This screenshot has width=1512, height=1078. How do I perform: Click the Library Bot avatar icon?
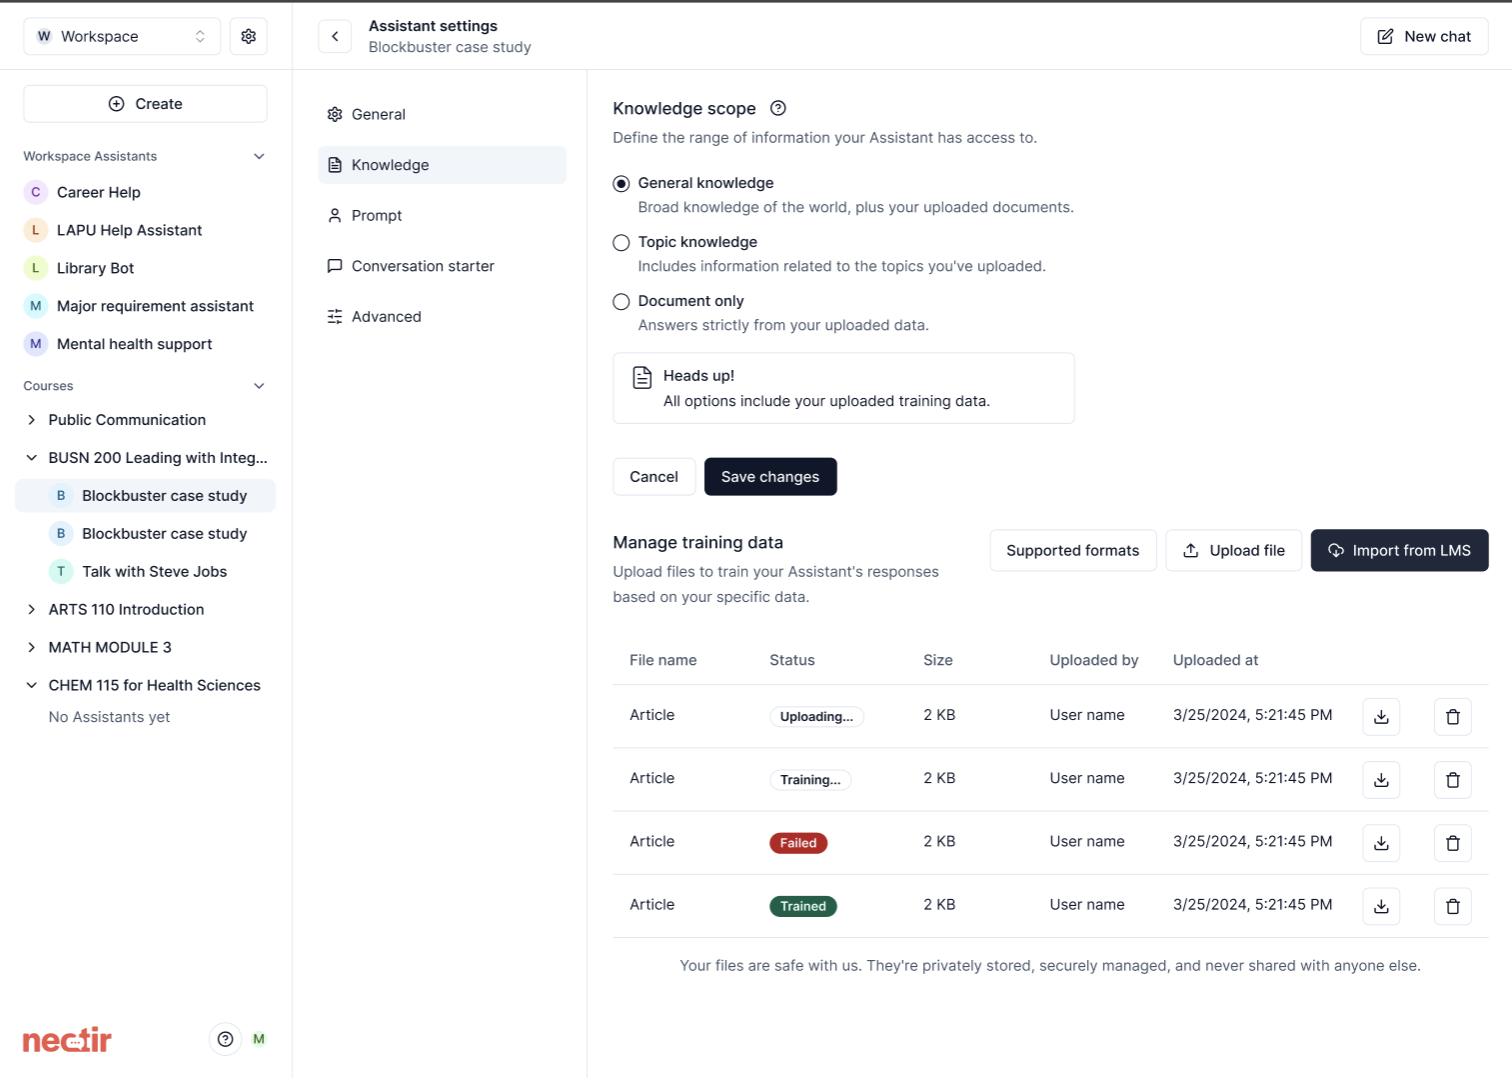pos(36,268)
